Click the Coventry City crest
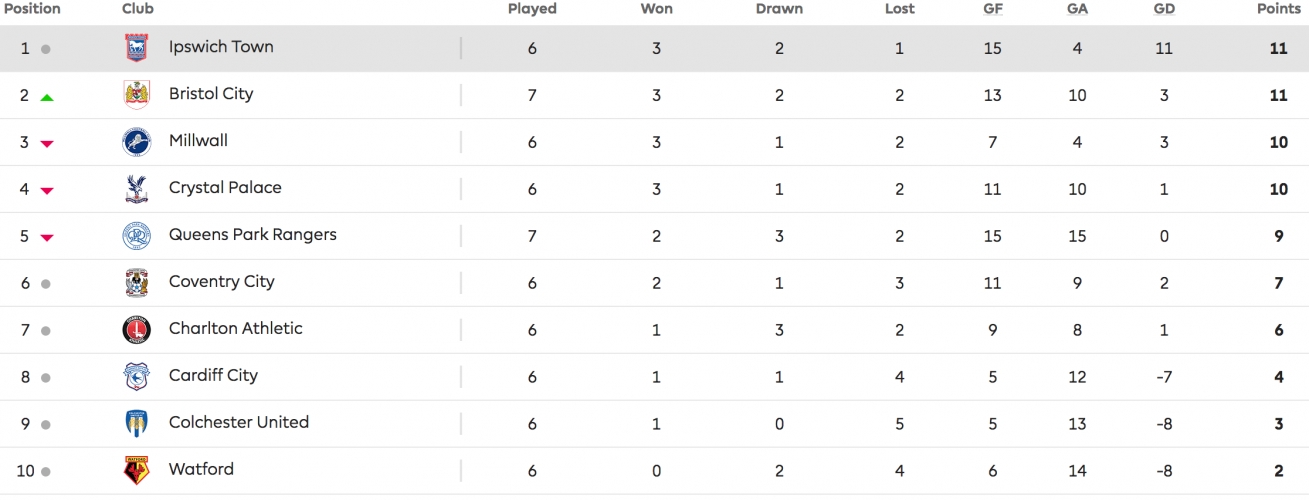The height and width of the screenshot is (500, 1309). click(x=136, y=283)
